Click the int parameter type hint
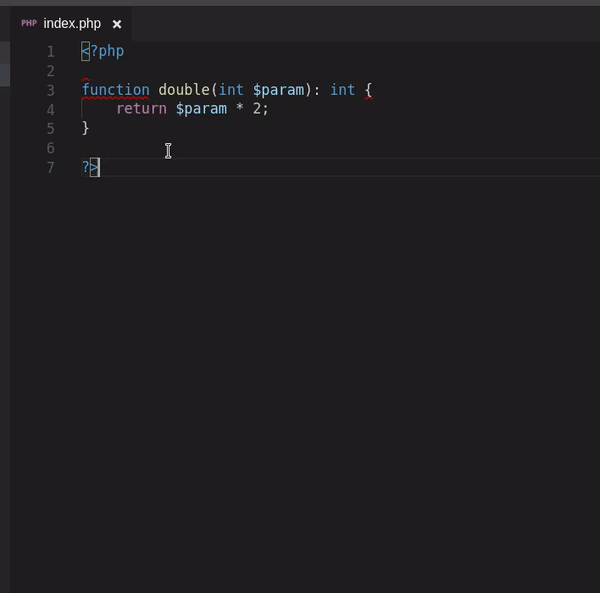The width and height of the screenshot is (600, 593). click(x=231, y=90)
